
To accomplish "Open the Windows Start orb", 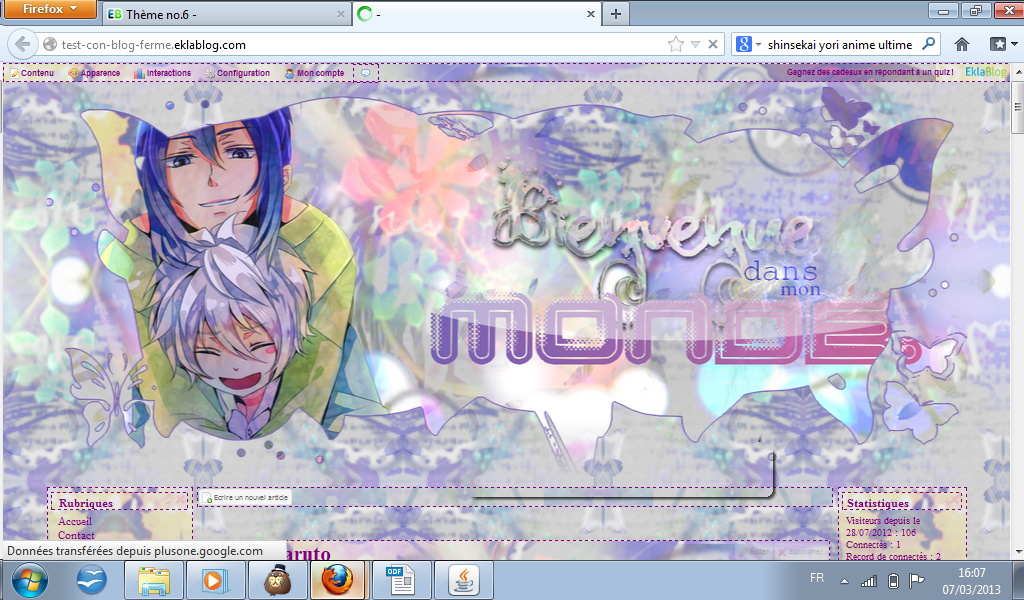I will (x=29, y=580).
